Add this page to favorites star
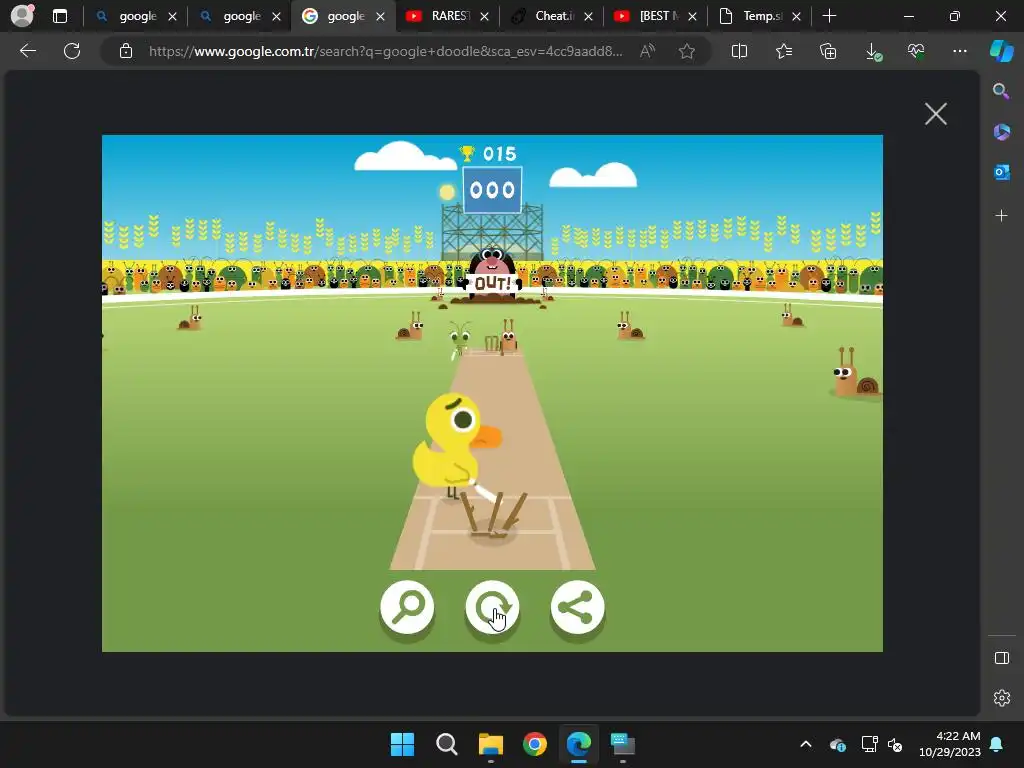This screenshot has width=1024, height=768. pyautogui.click(x=686, y=51)
